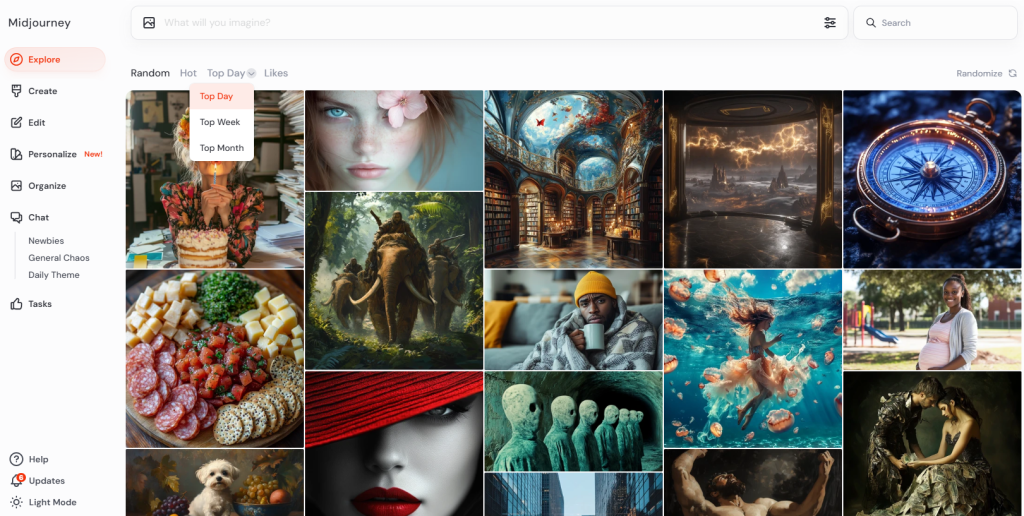This screenshot has height=516, width=1024.
Task: Open prompt settings sliders icon
Action: click(x=829, y=23)
